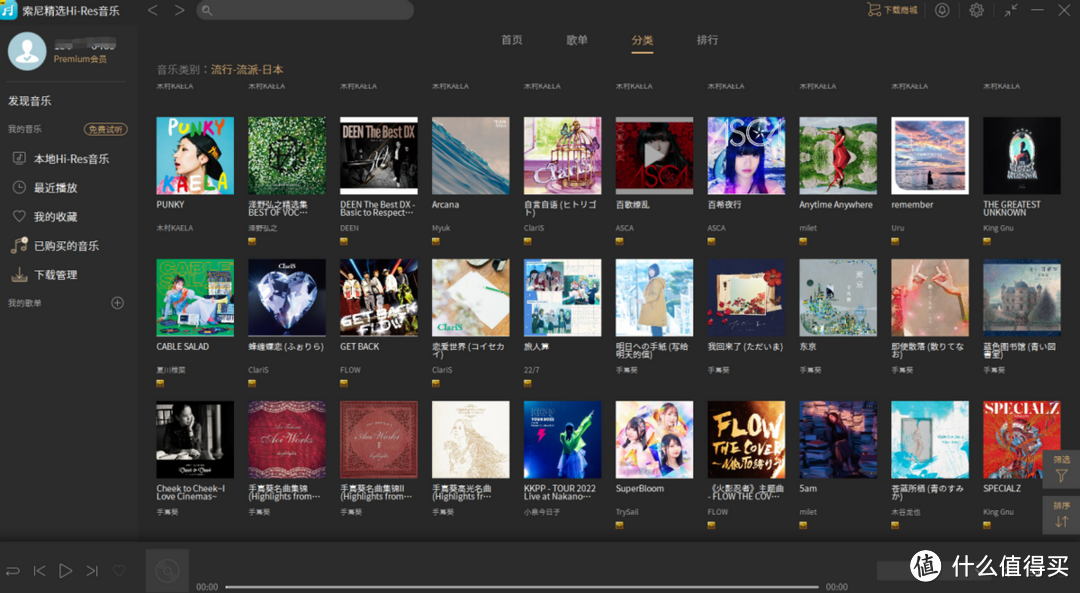Image resolution: width=1080 pixels, height=593 pixels.
Task: Skip to previous track
Action: click(39, 570)
